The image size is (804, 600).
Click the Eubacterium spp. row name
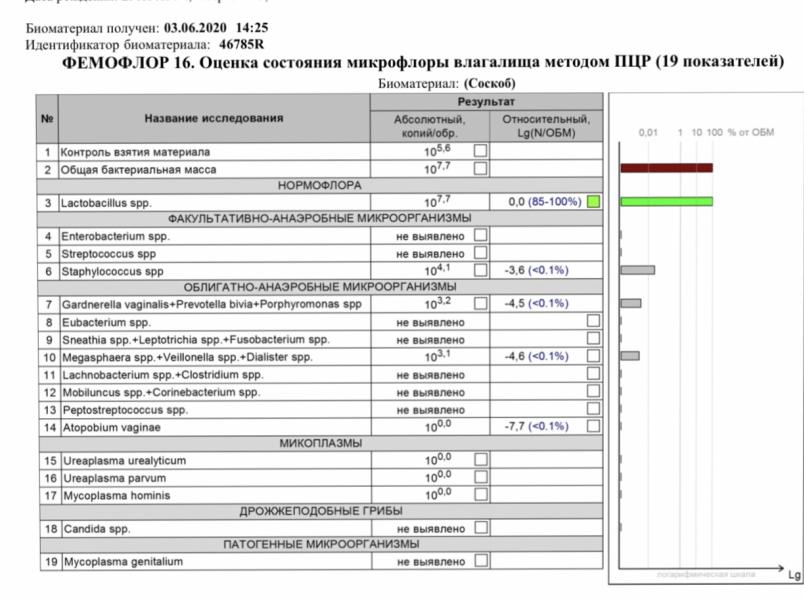point(106,322)
